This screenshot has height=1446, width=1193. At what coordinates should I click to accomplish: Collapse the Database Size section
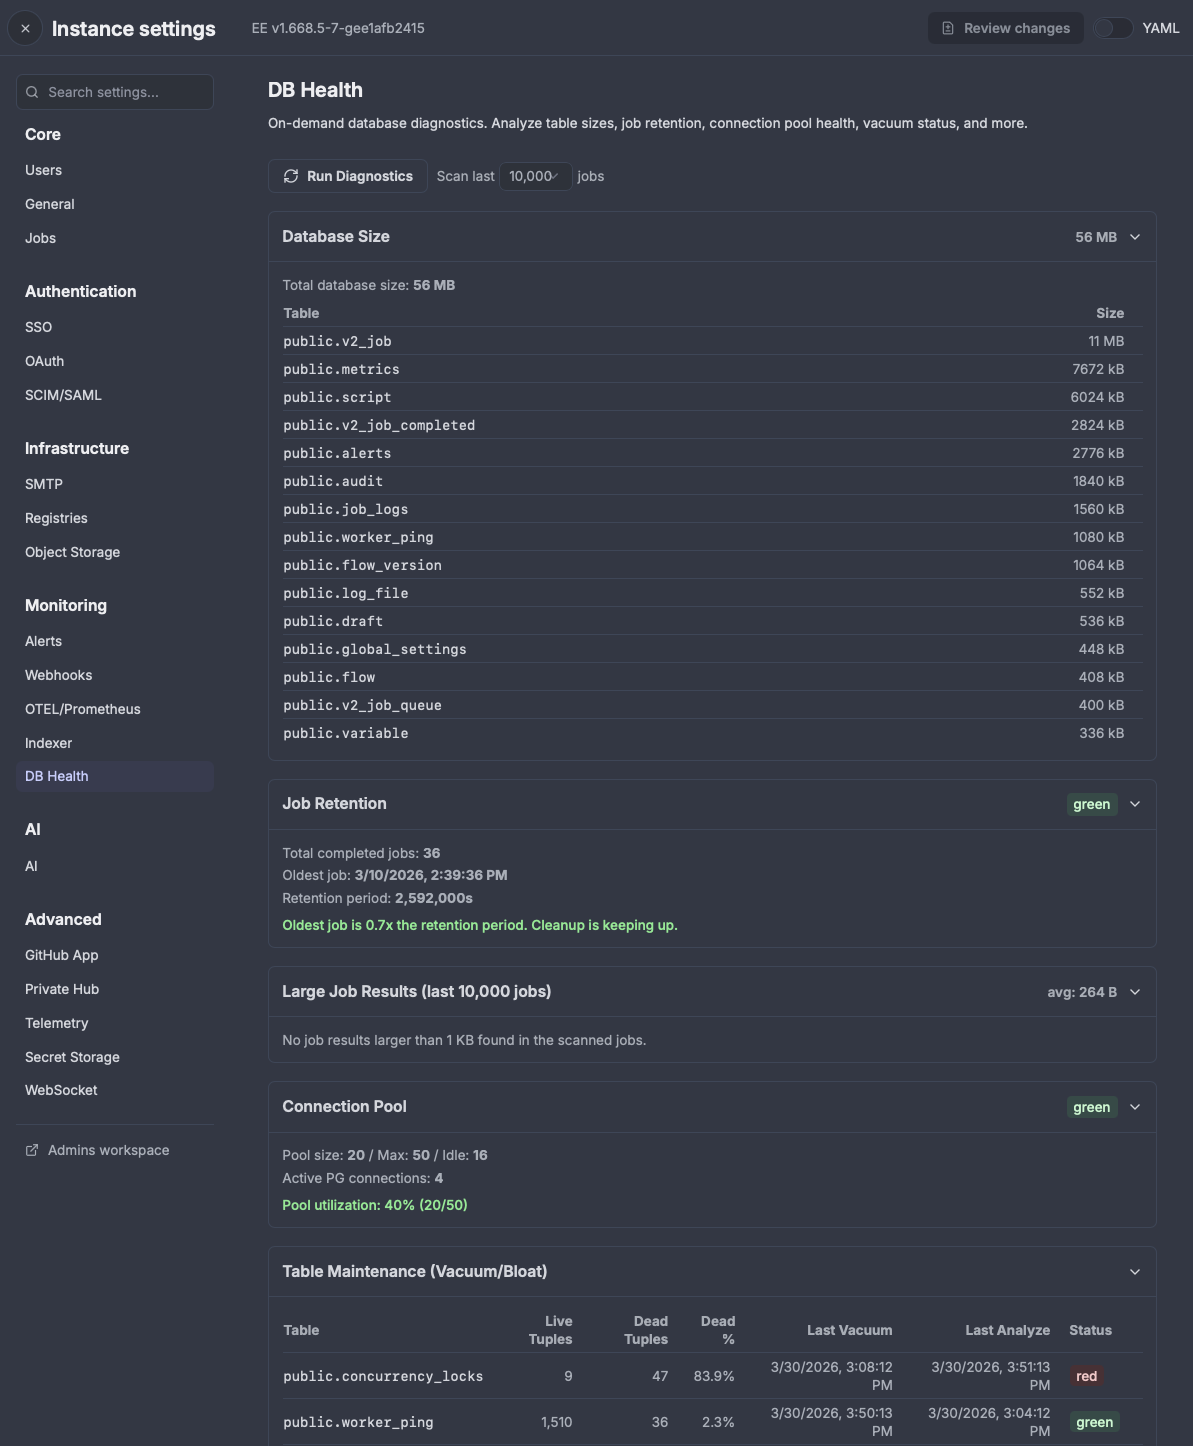pyautogui.click(x=1135, y=237)
